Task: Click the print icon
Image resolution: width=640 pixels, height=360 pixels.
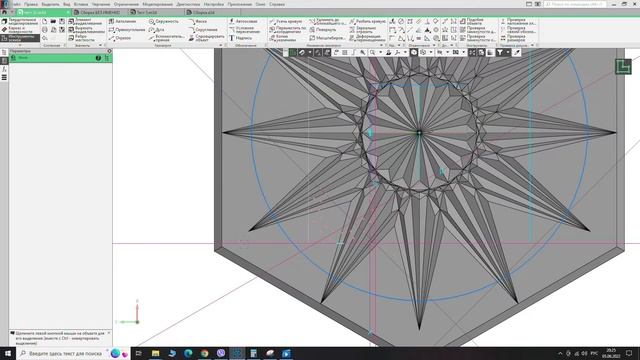Action: pyautogui.click(x=44, y=30)
